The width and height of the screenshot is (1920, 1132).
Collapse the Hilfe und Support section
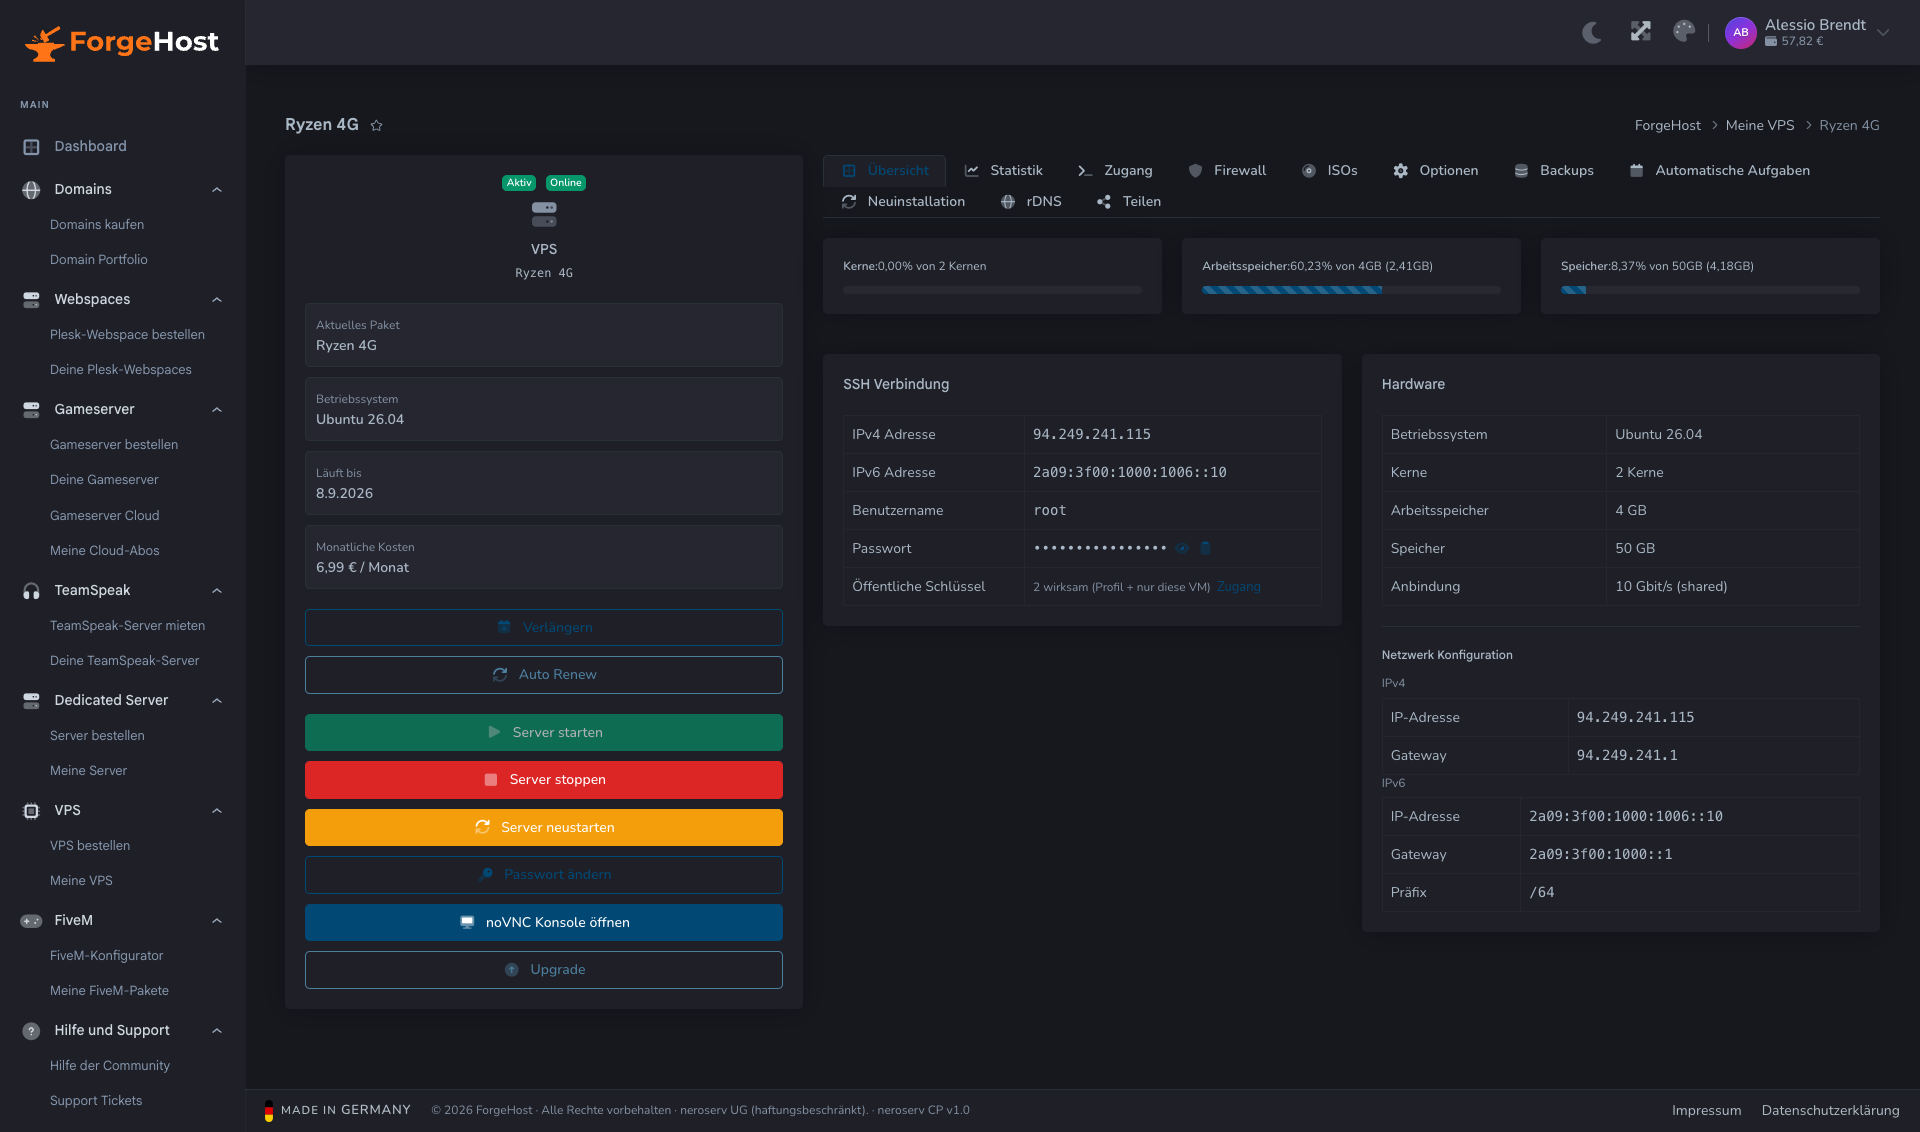pos(216,1031)
